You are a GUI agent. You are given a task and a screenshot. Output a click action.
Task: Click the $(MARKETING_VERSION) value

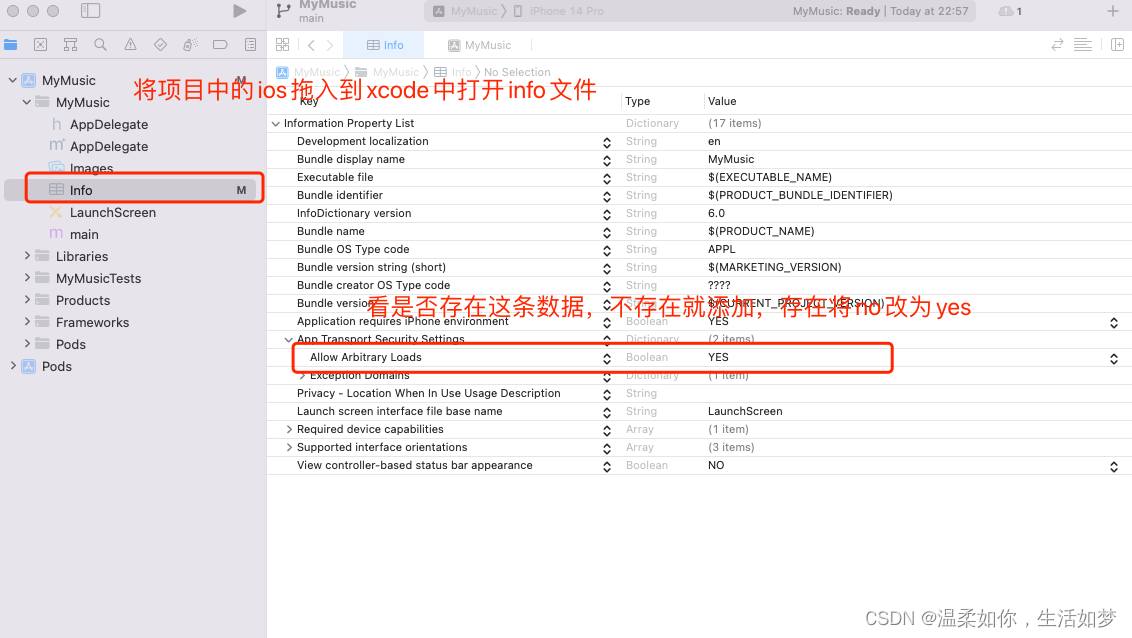[x=774, y=267]
